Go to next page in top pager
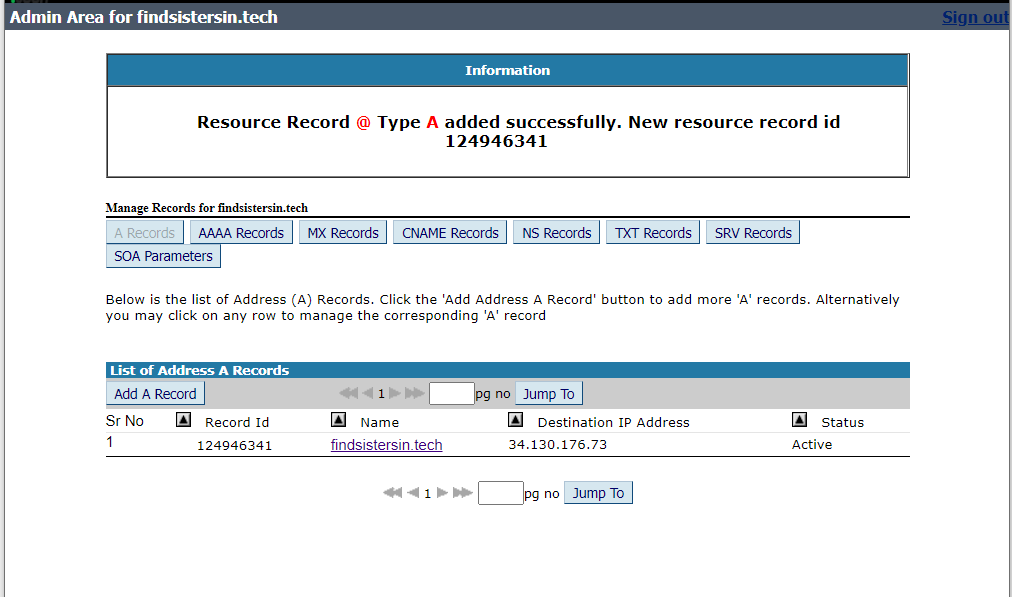Viewport: 1012px width, 597px height. pos(394,393)
